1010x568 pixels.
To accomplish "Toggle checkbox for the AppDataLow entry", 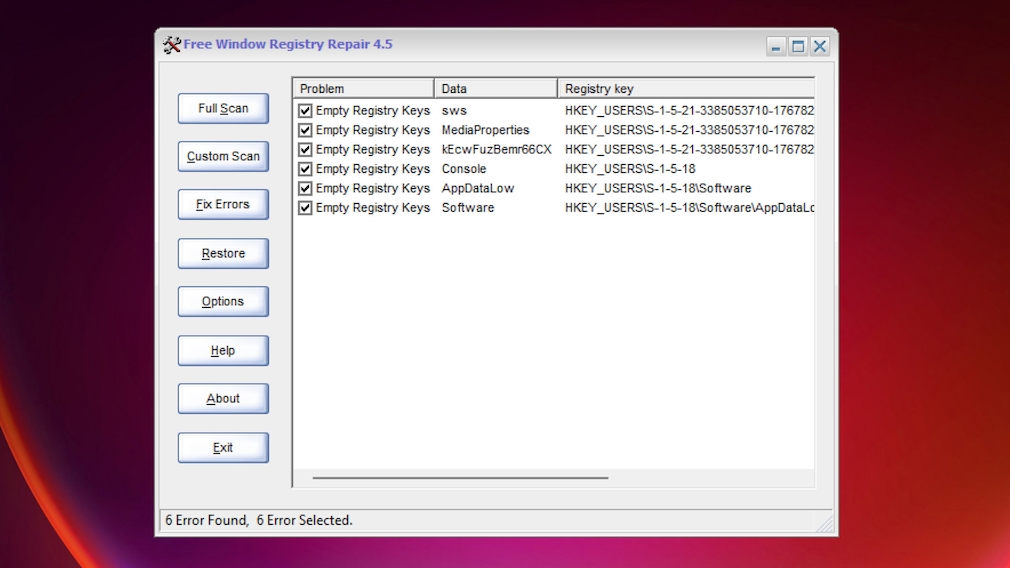I will pyautogui.click(x=305, y=189).
